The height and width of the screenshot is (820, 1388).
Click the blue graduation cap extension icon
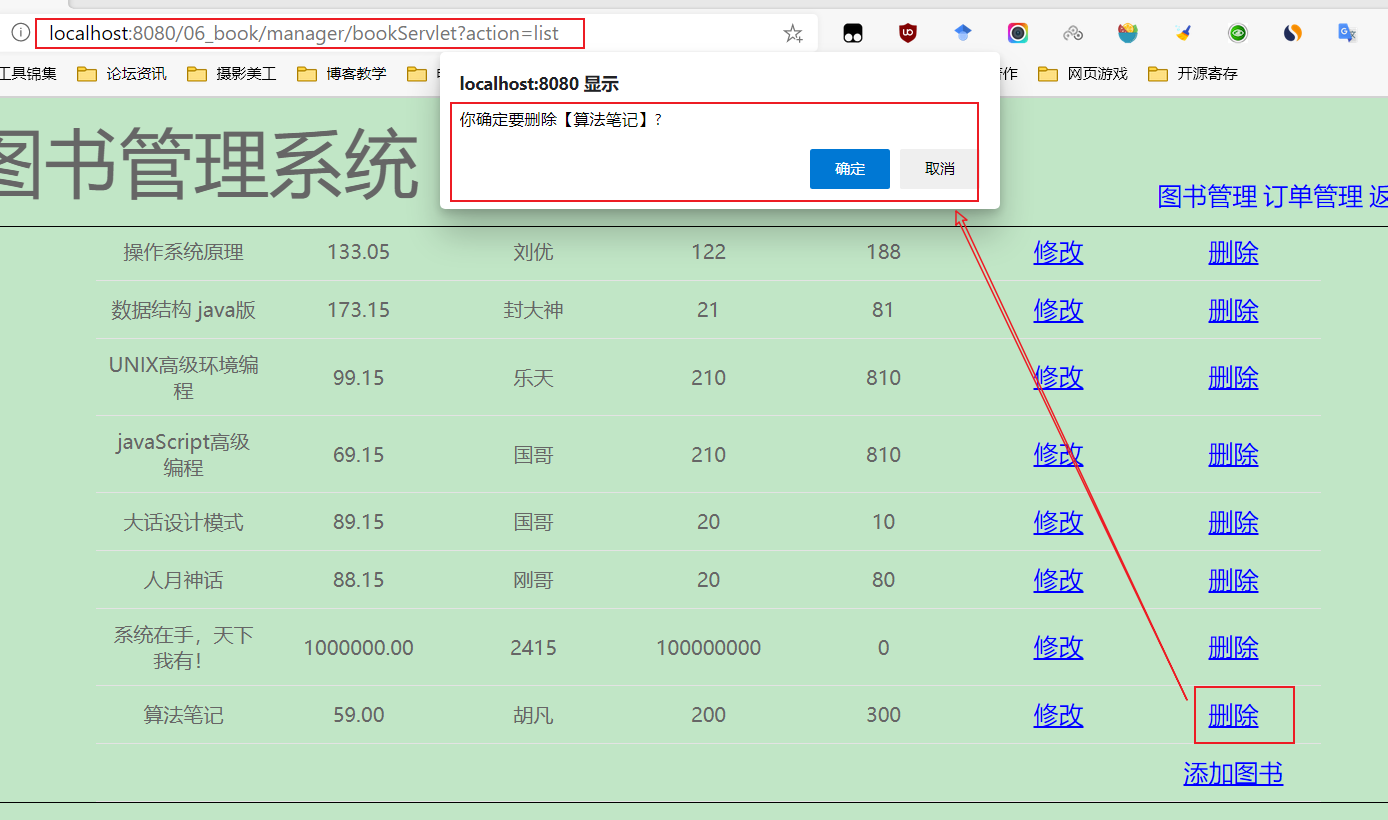(963, 33)
